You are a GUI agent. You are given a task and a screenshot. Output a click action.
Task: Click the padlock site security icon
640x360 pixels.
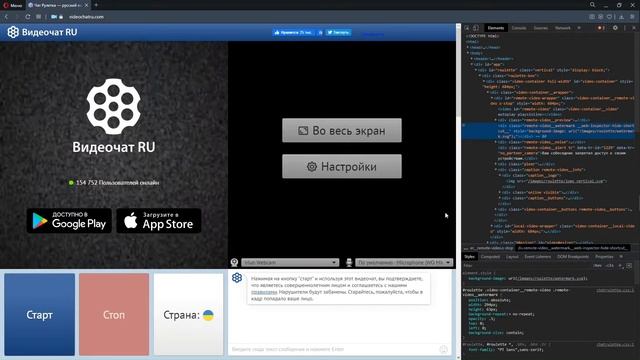coord(61,17)
